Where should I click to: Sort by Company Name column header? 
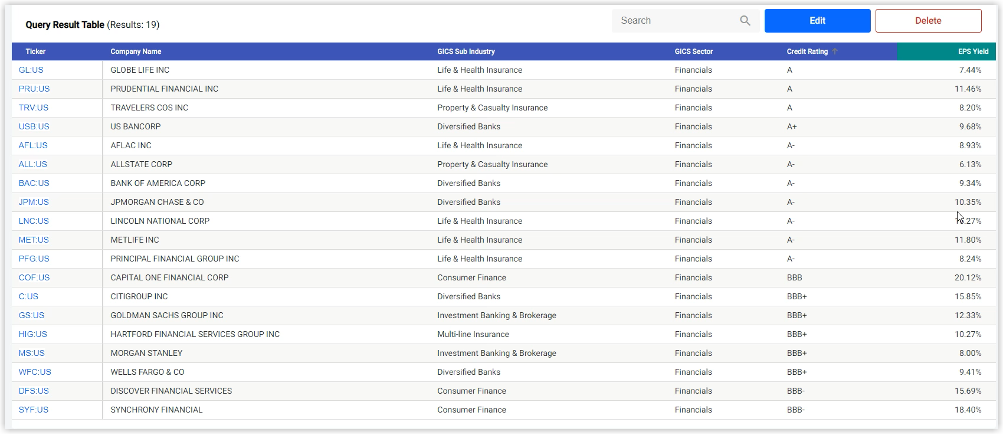pyautogui.click(x=136, y=52)
